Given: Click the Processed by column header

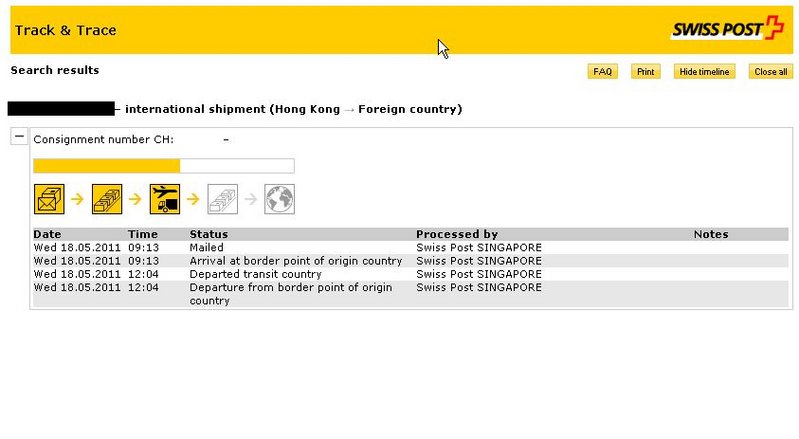Looking at the screenshot, I should [x=457, y=234].
